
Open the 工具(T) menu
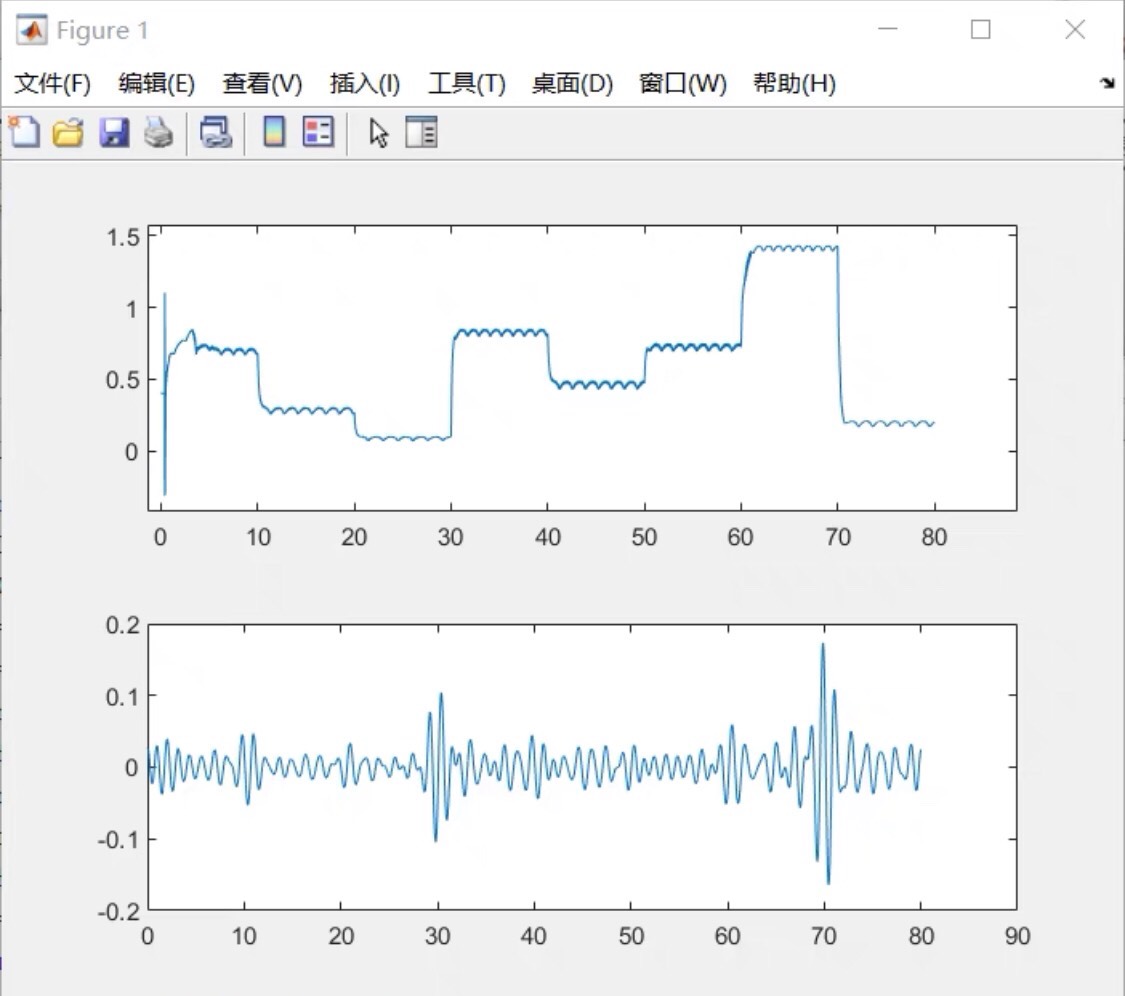coord(466,83)
